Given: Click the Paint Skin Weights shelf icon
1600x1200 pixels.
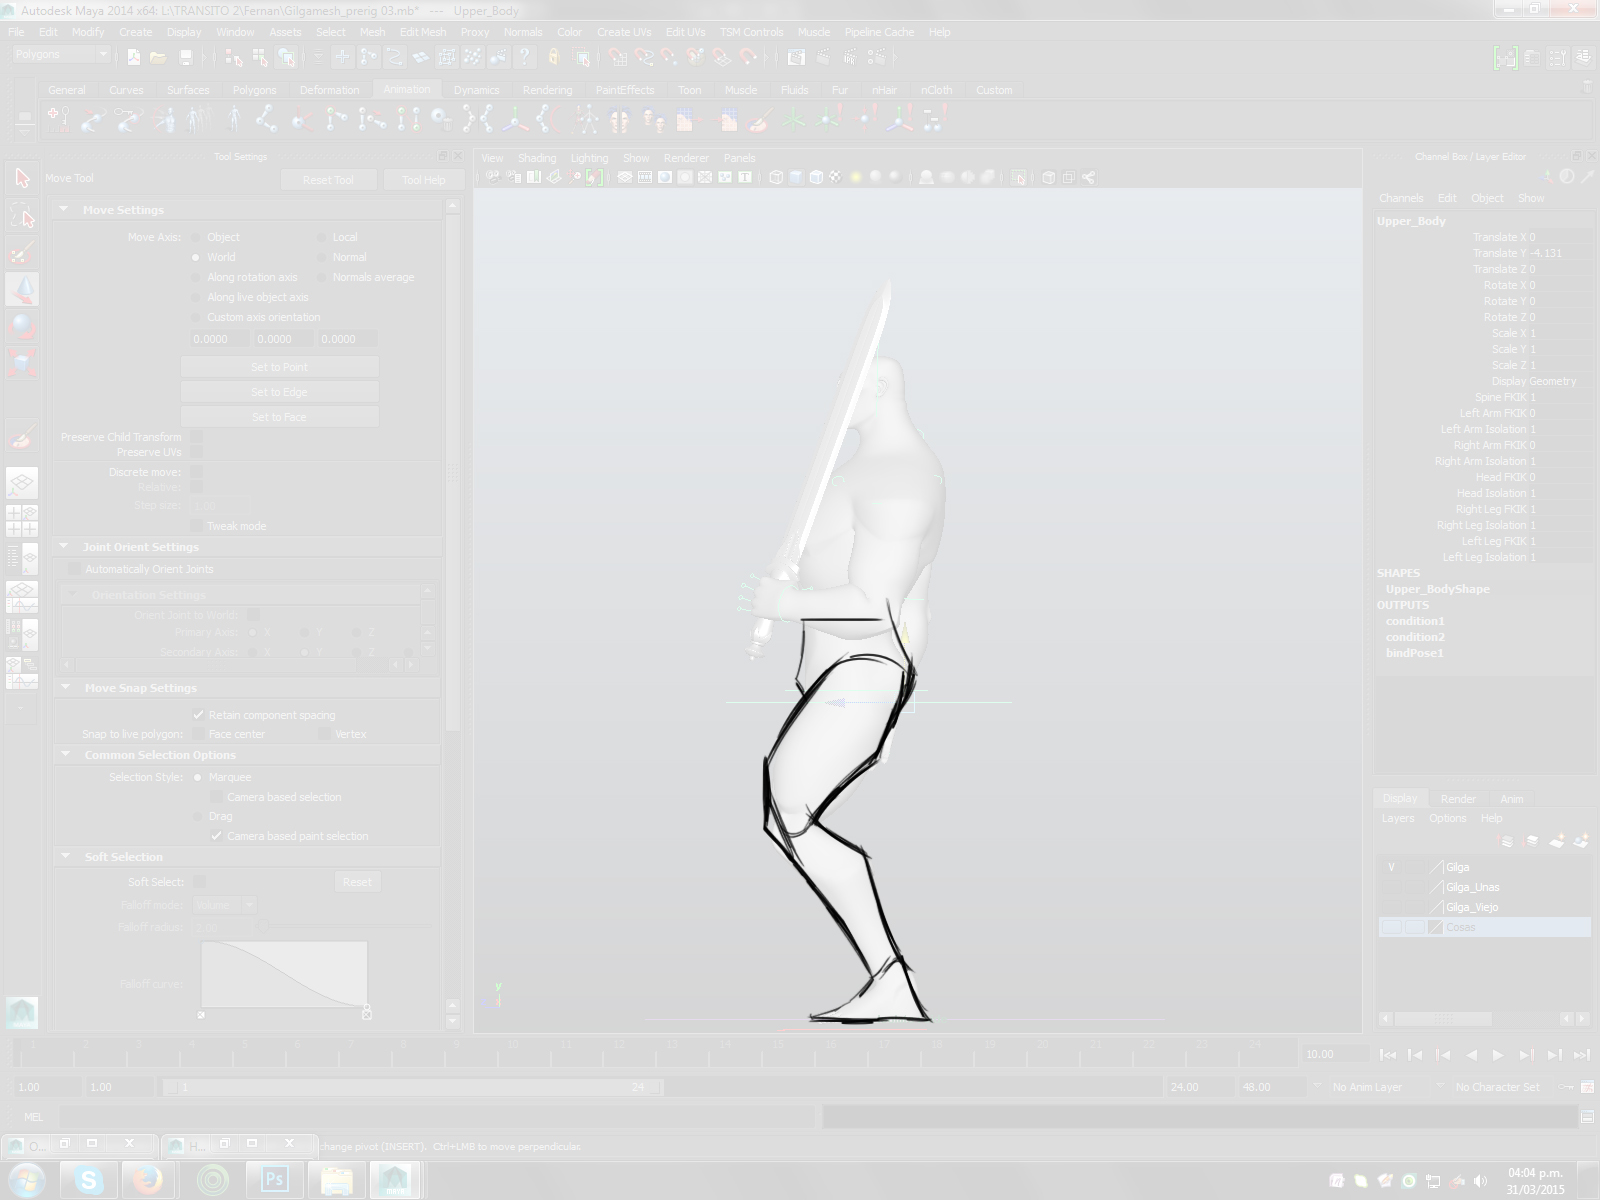Looking at the screenshot, I should [758, 121].
